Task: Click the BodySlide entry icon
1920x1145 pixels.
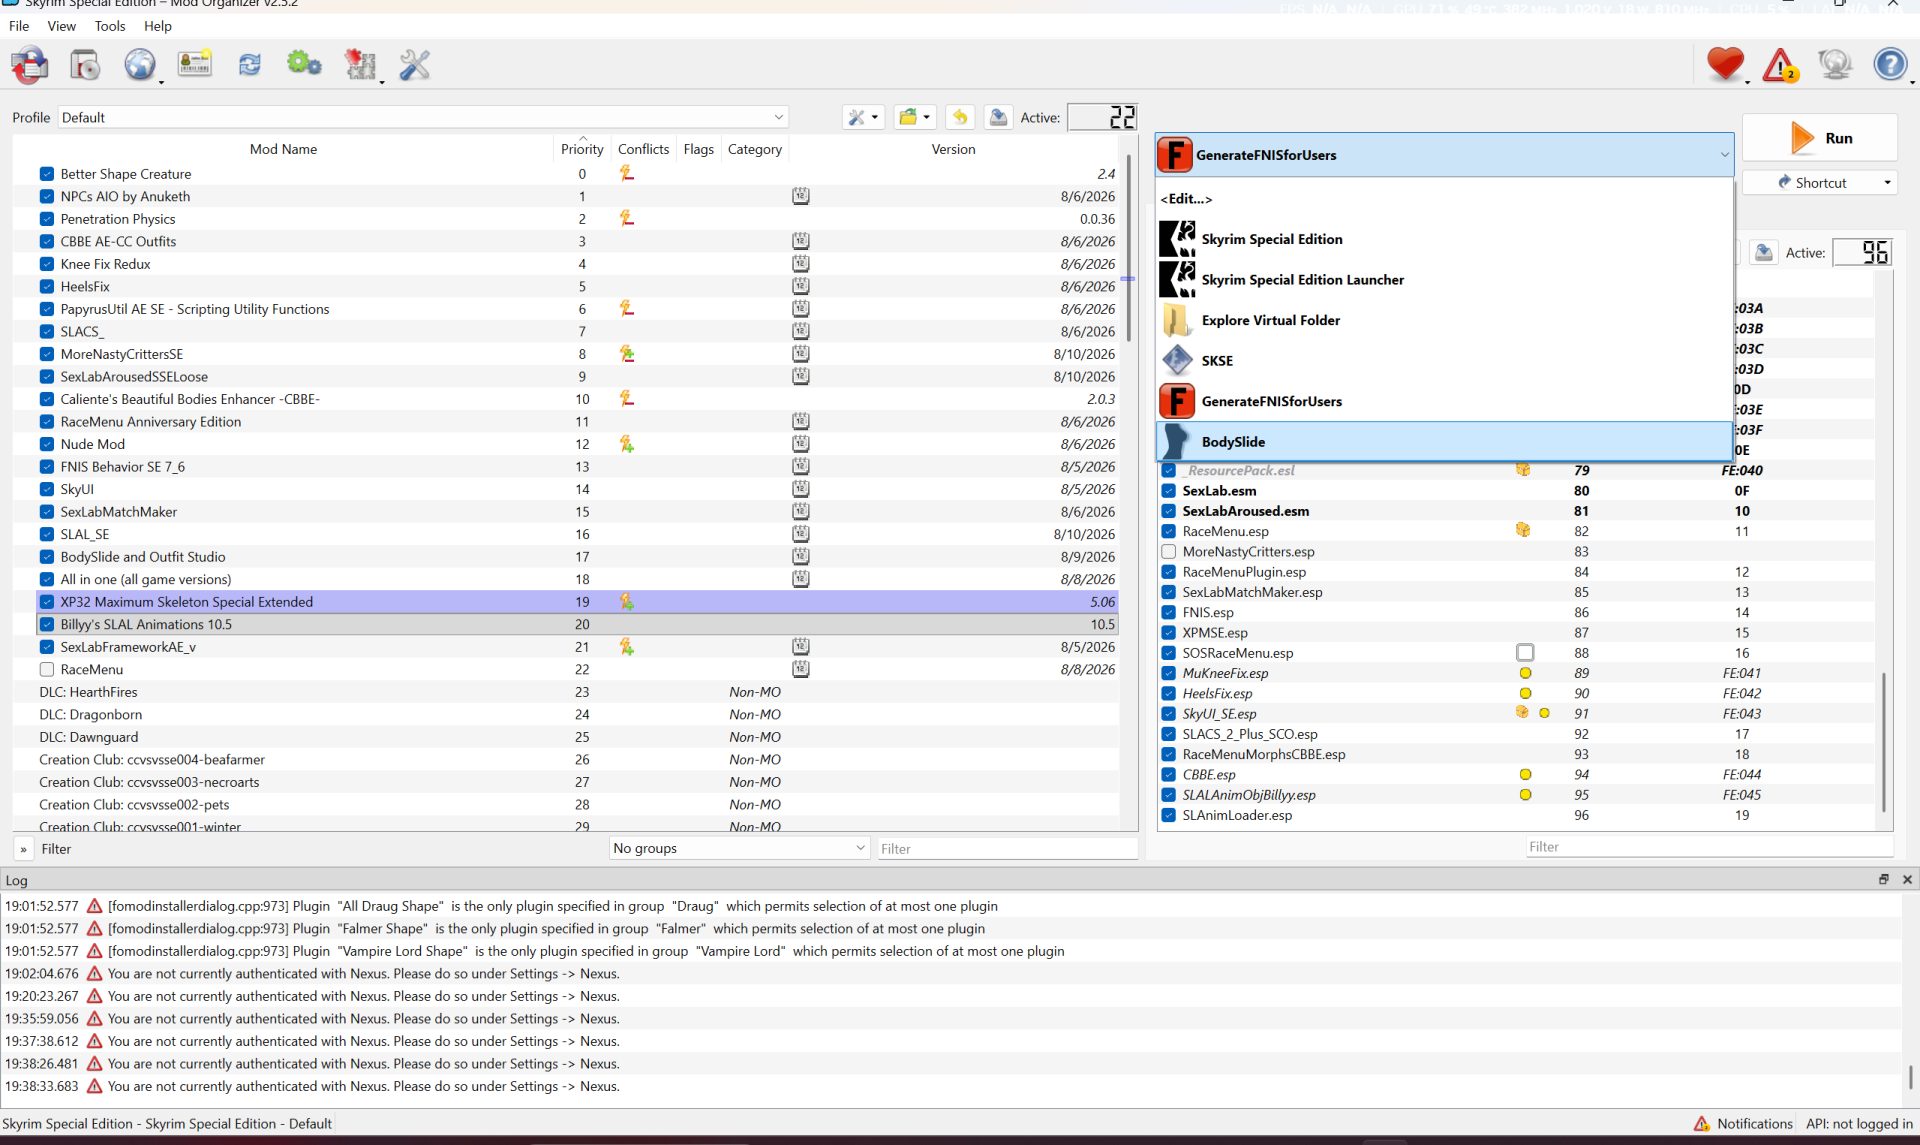Action: coord(1177,442)
